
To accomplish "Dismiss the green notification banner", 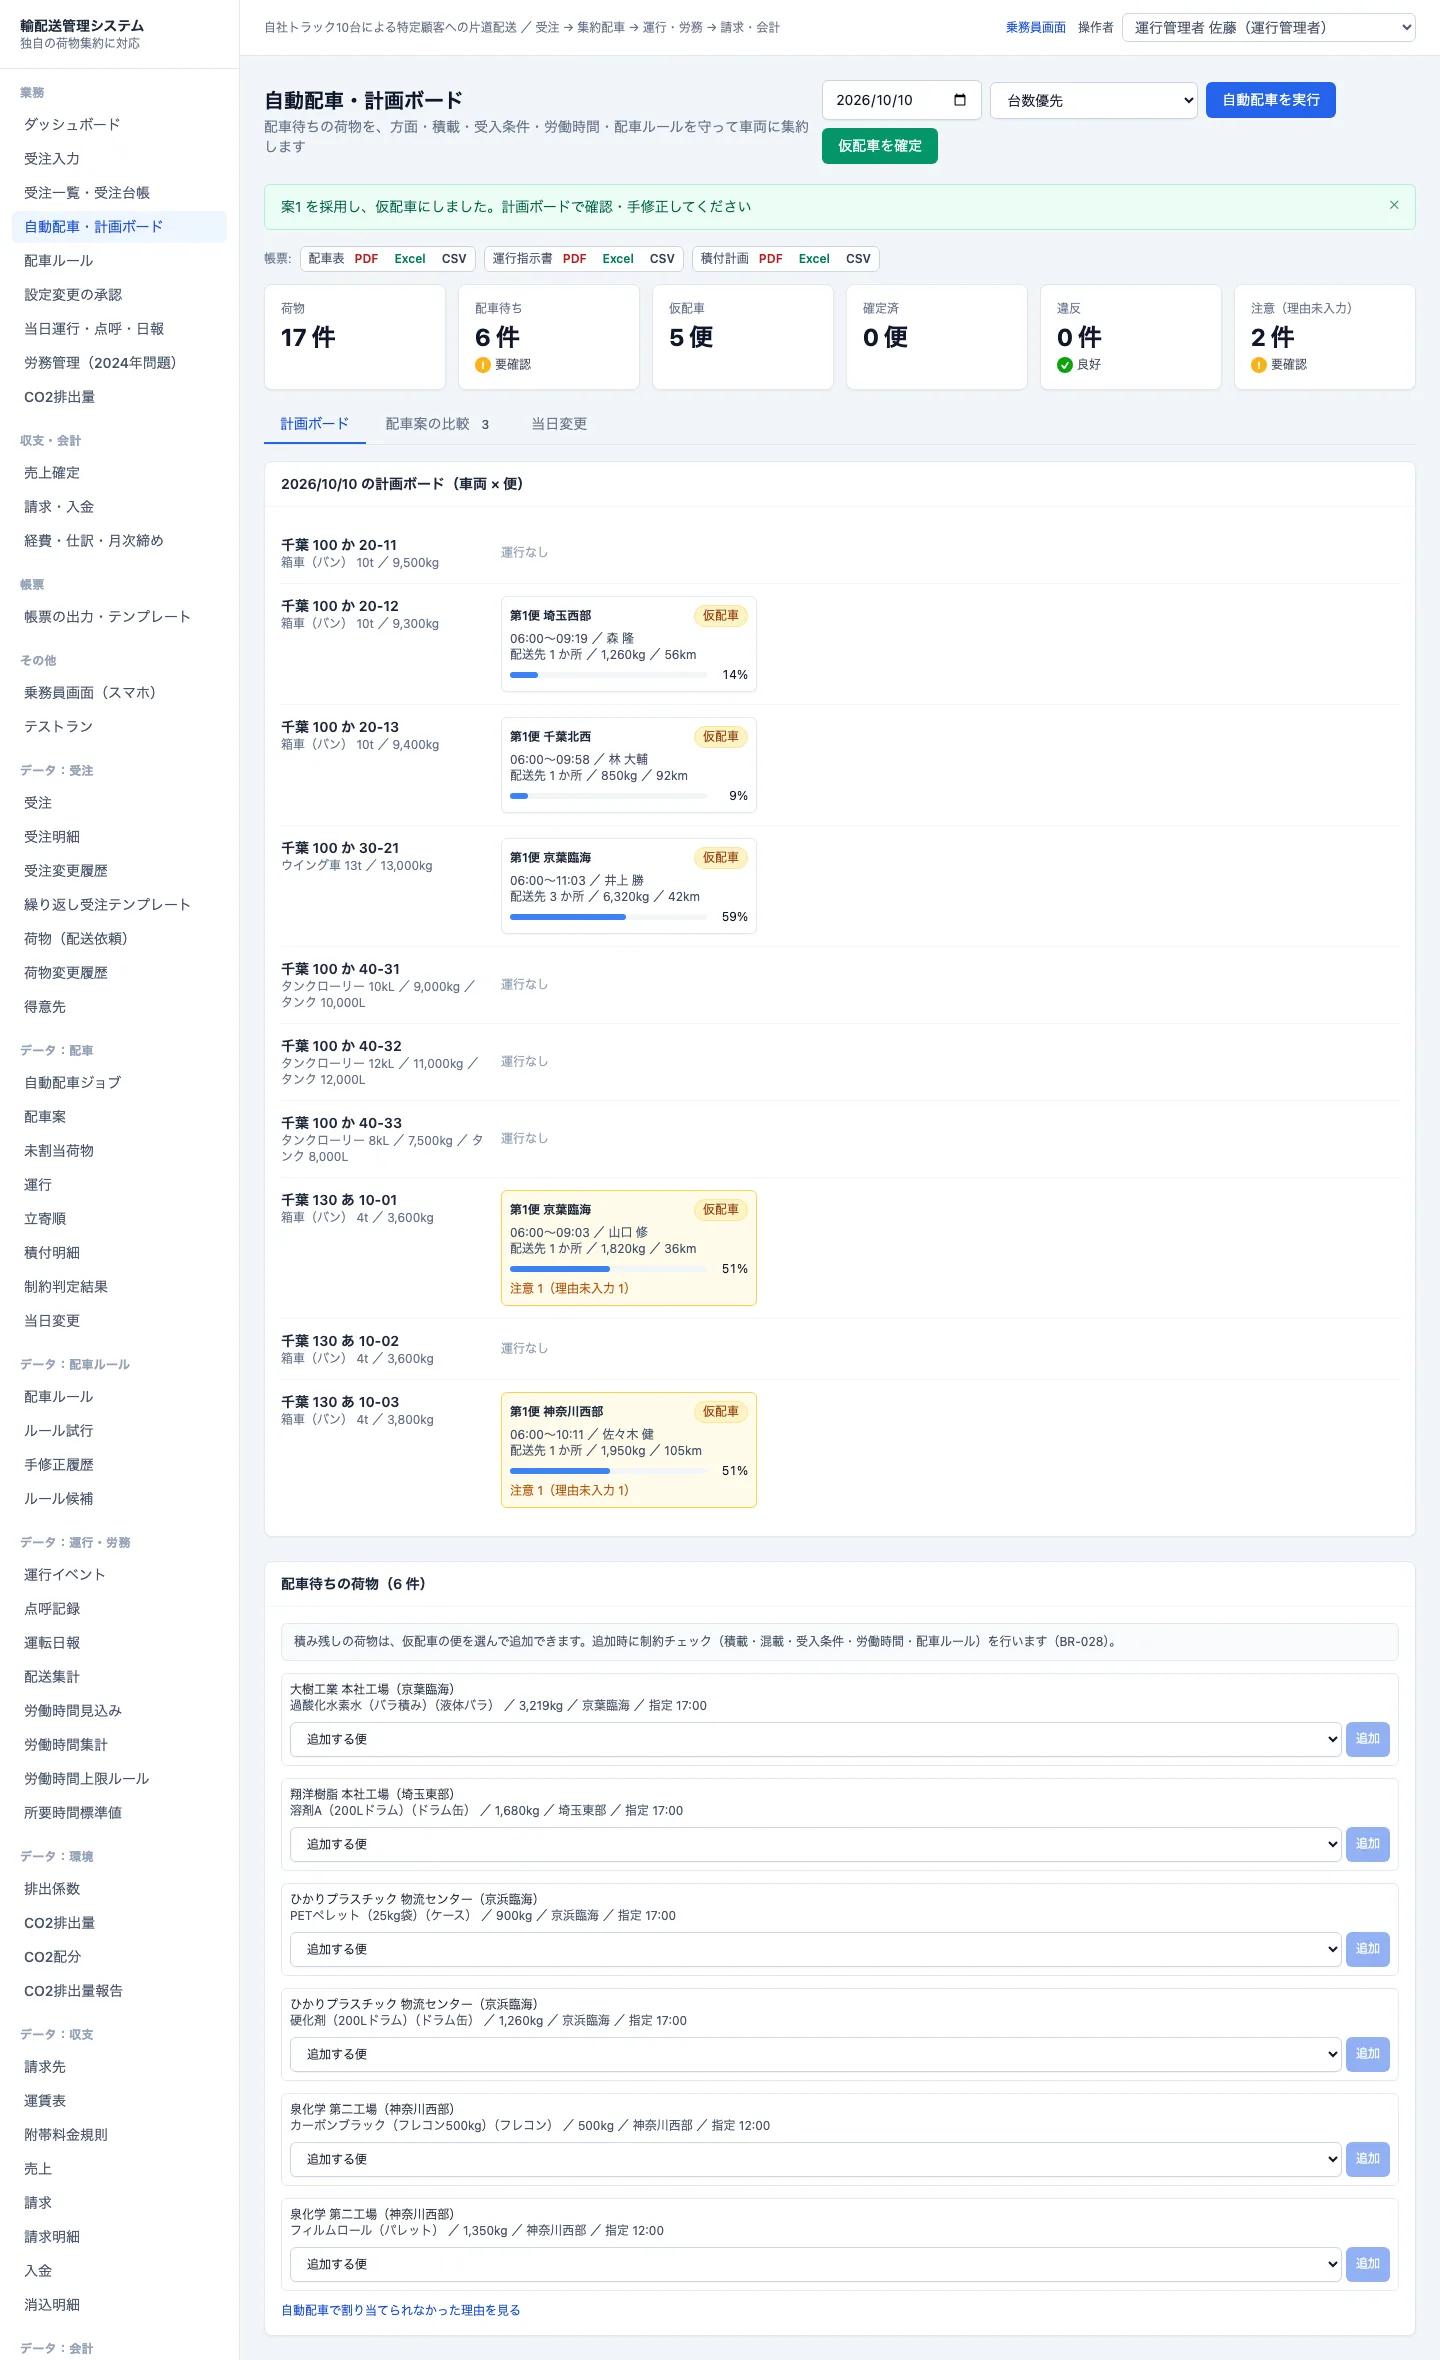I will [x=1394, y=205].
